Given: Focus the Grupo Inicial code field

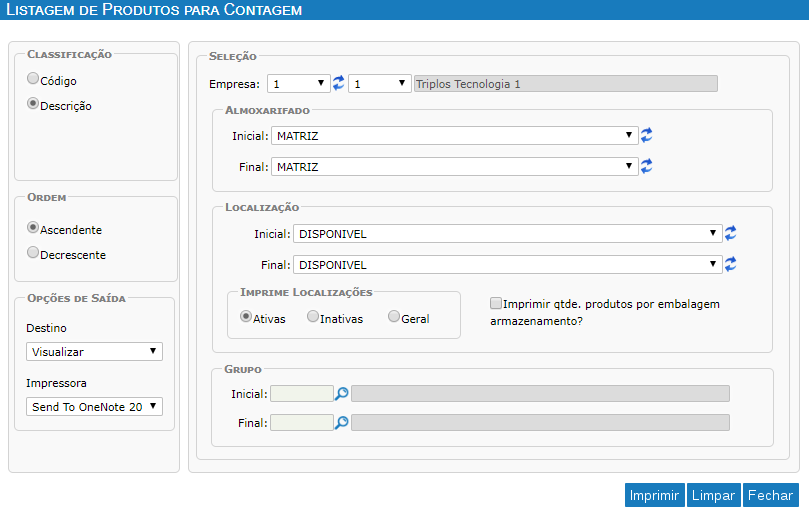Looking at the screenshot, I should (x=302, y=394).
